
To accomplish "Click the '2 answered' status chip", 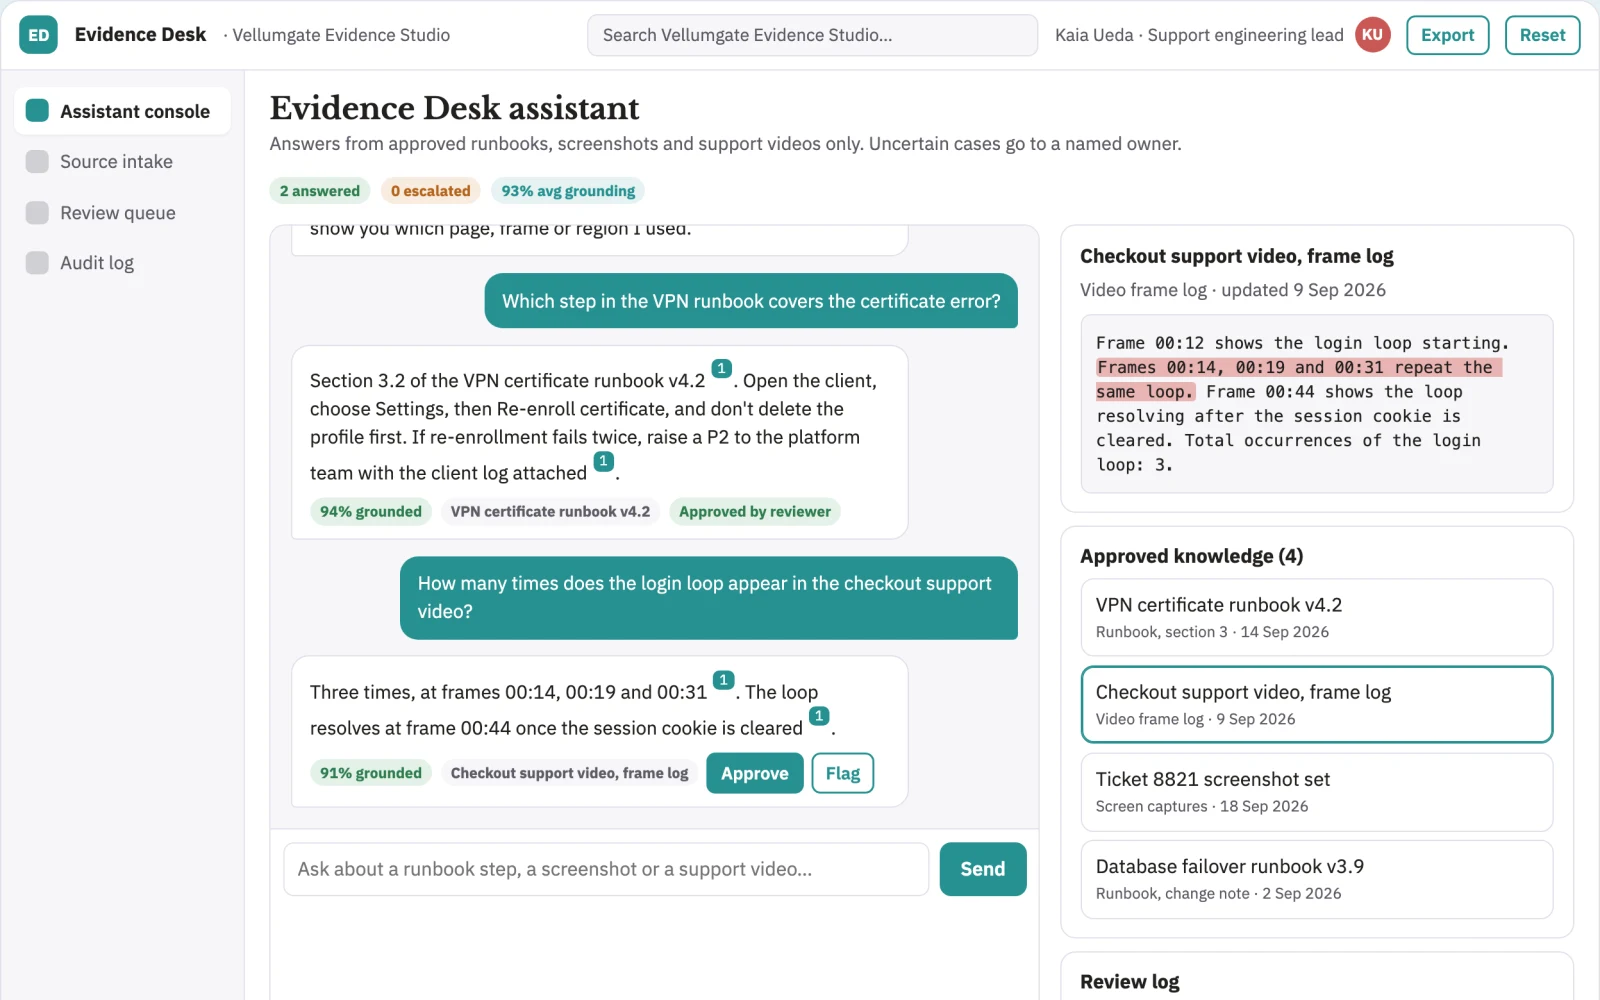I will (x=320, y=190).
